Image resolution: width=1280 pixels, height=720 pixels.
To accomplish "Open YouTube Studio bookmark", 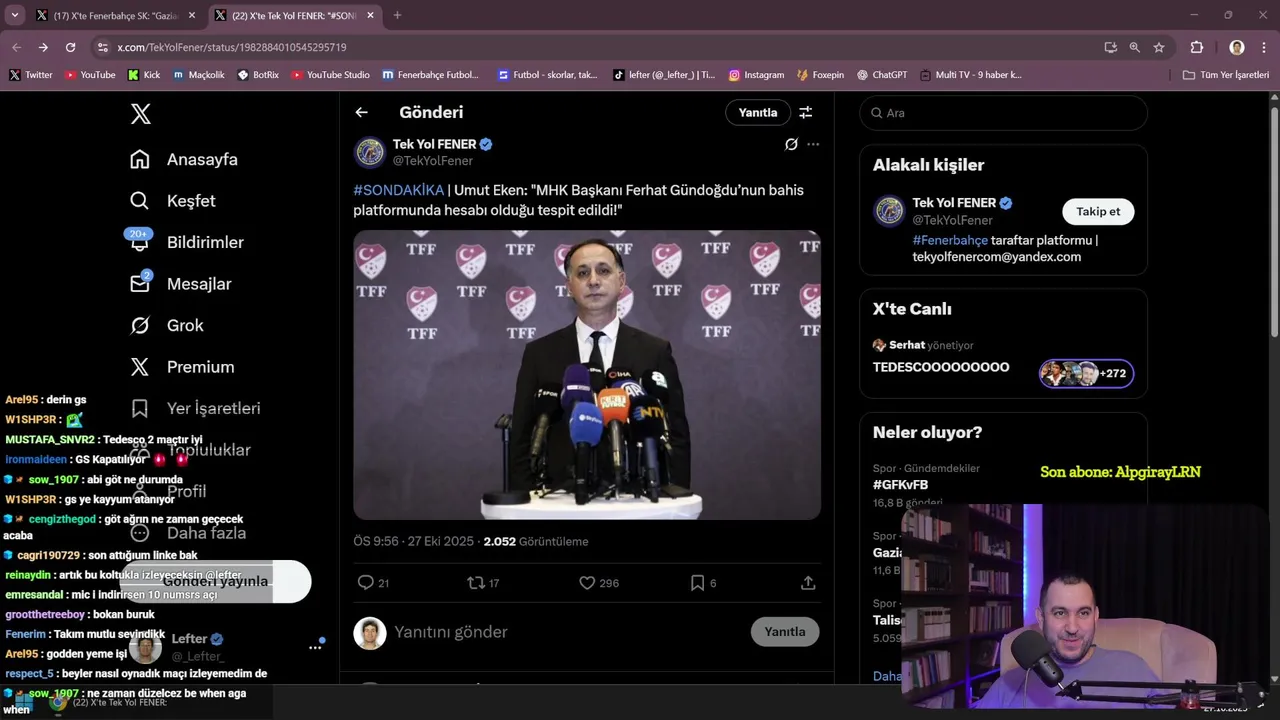I will [x=330, y=75].
